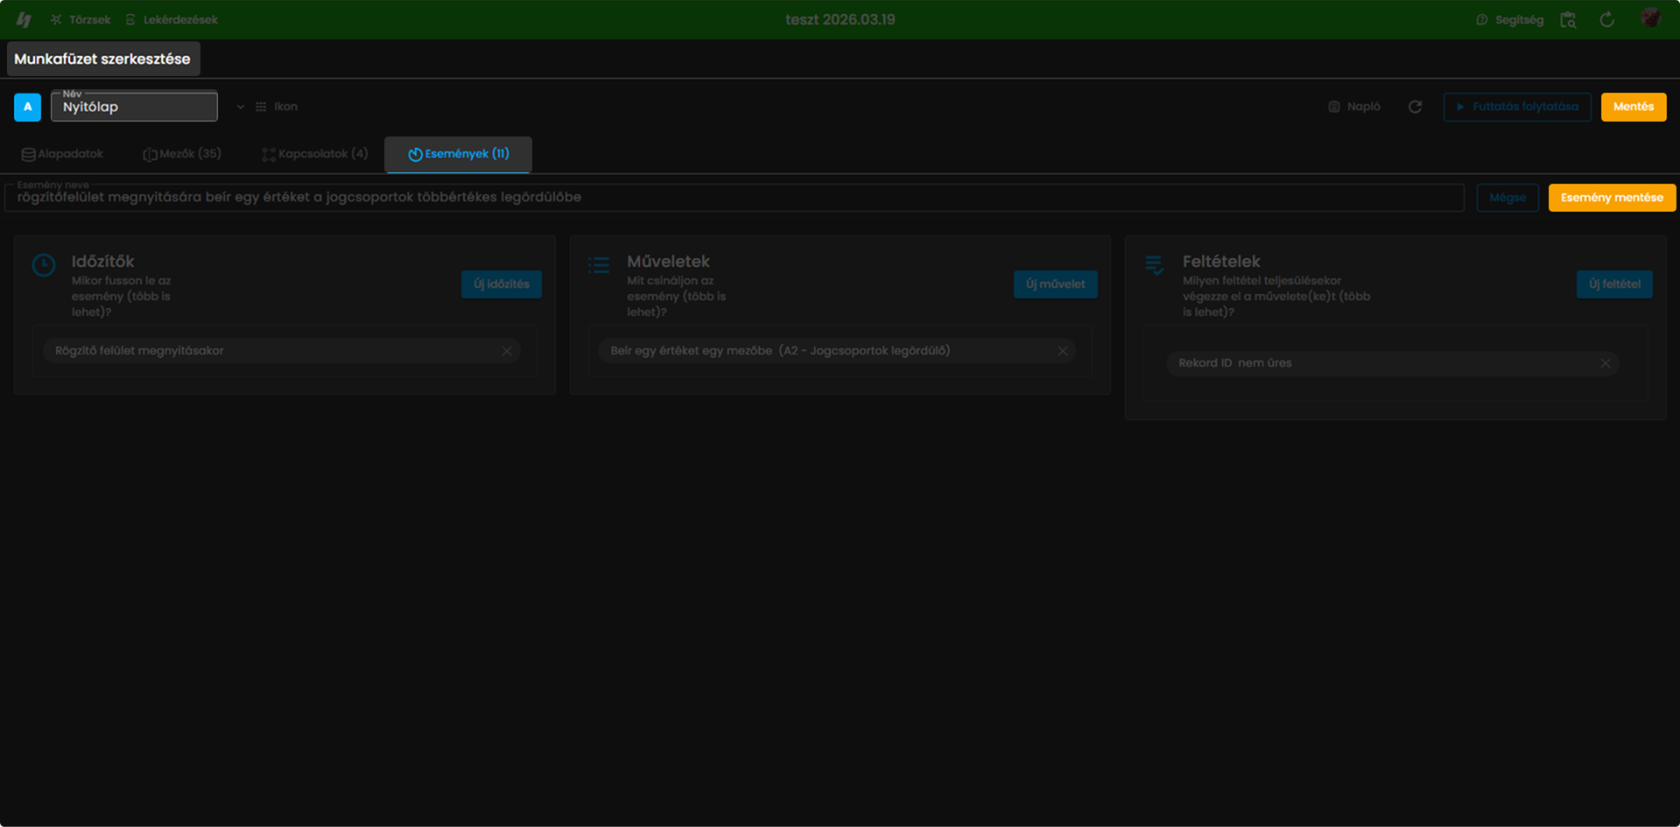Add a new condition with Új feltétel
The height and width of the screenshot is (827, 1680).
pos(1614,284)
